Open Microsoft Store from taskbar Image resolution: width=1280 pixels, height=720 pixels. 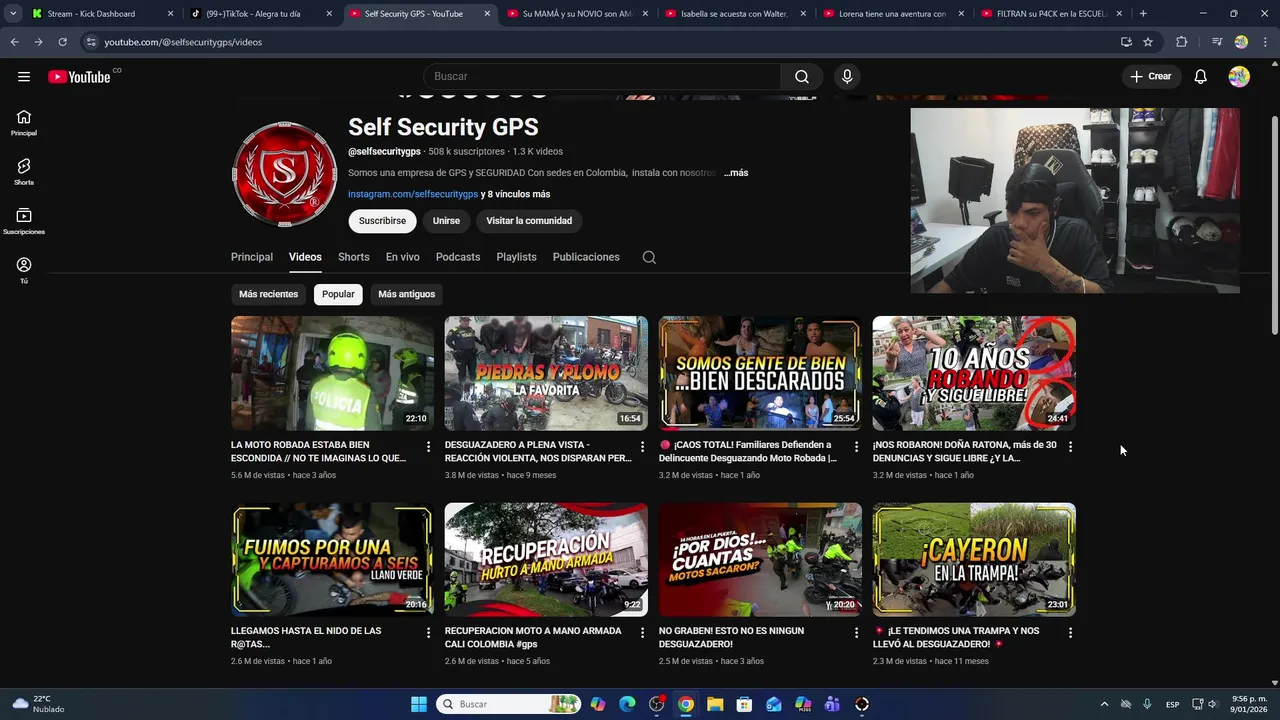point(744,704)
